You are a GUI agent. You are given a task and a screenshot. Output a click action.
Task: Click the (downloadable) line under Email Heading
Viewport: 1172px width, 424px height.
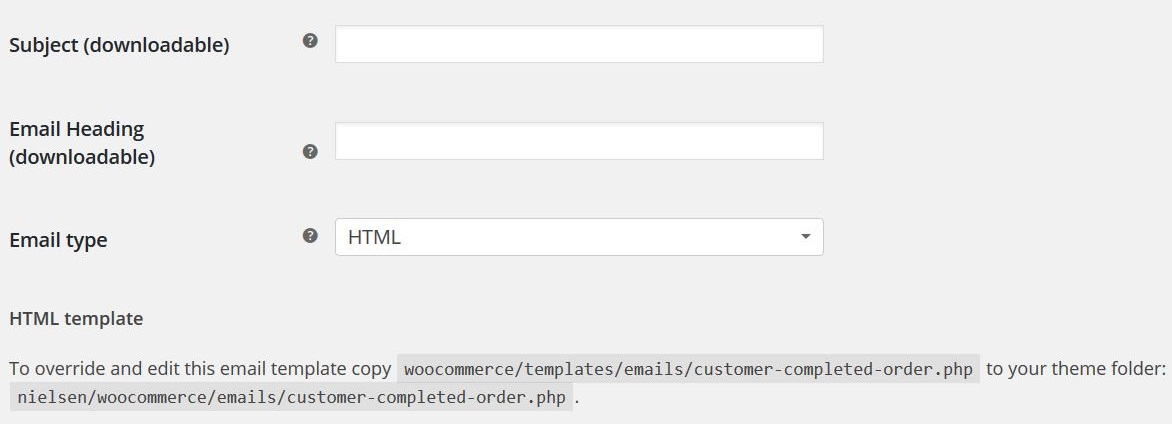click(x=82, y=158)
